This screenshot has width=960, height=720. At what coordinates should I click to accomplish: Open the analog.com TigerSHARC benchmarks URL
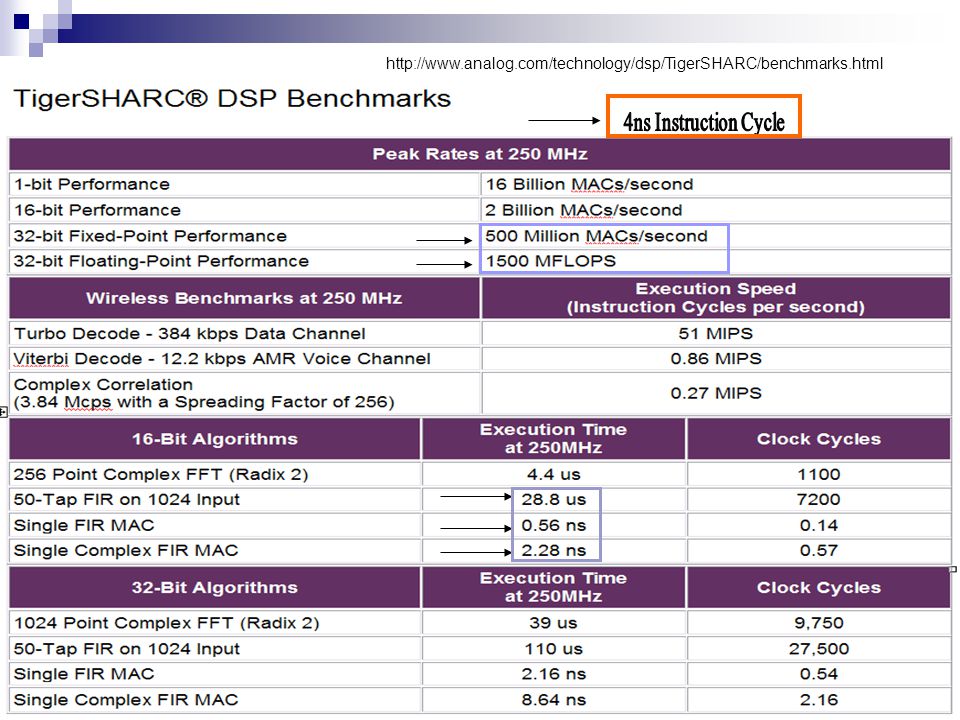634,63
